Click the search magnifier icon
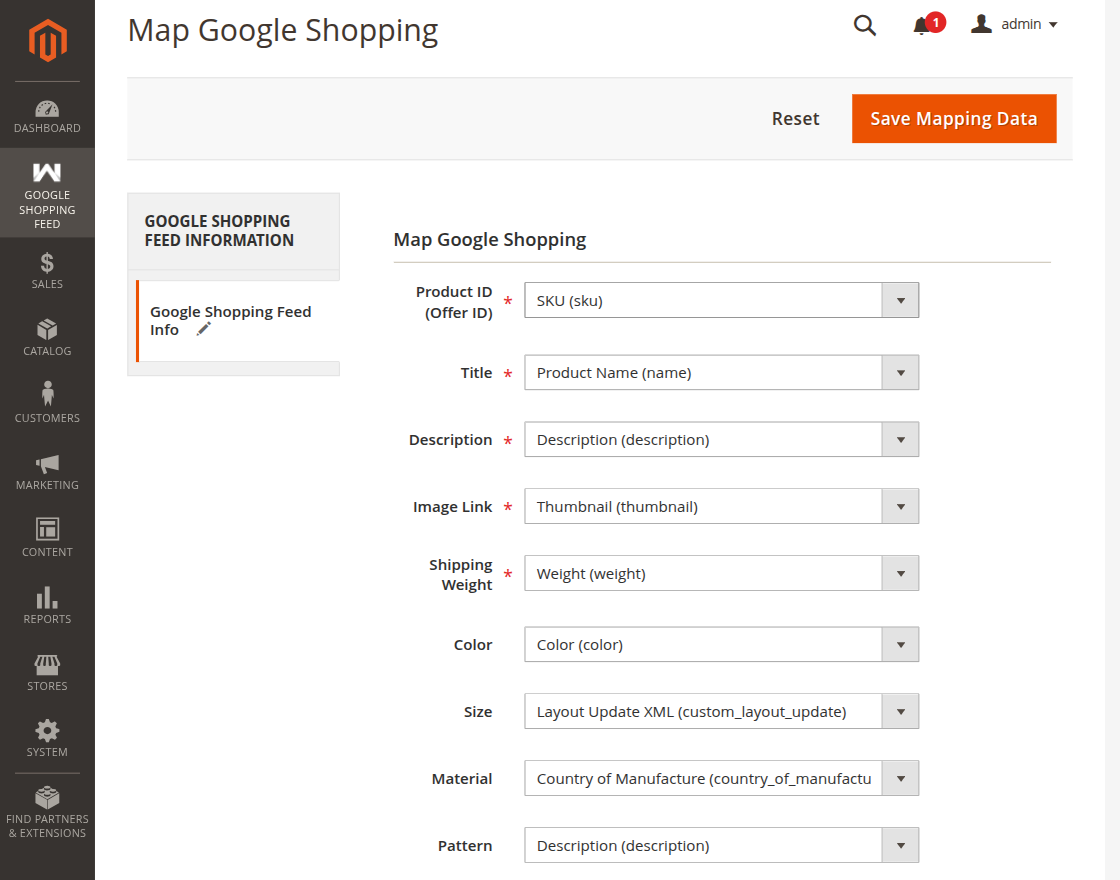Screen dimensions: 1120x880 (864, 26)
